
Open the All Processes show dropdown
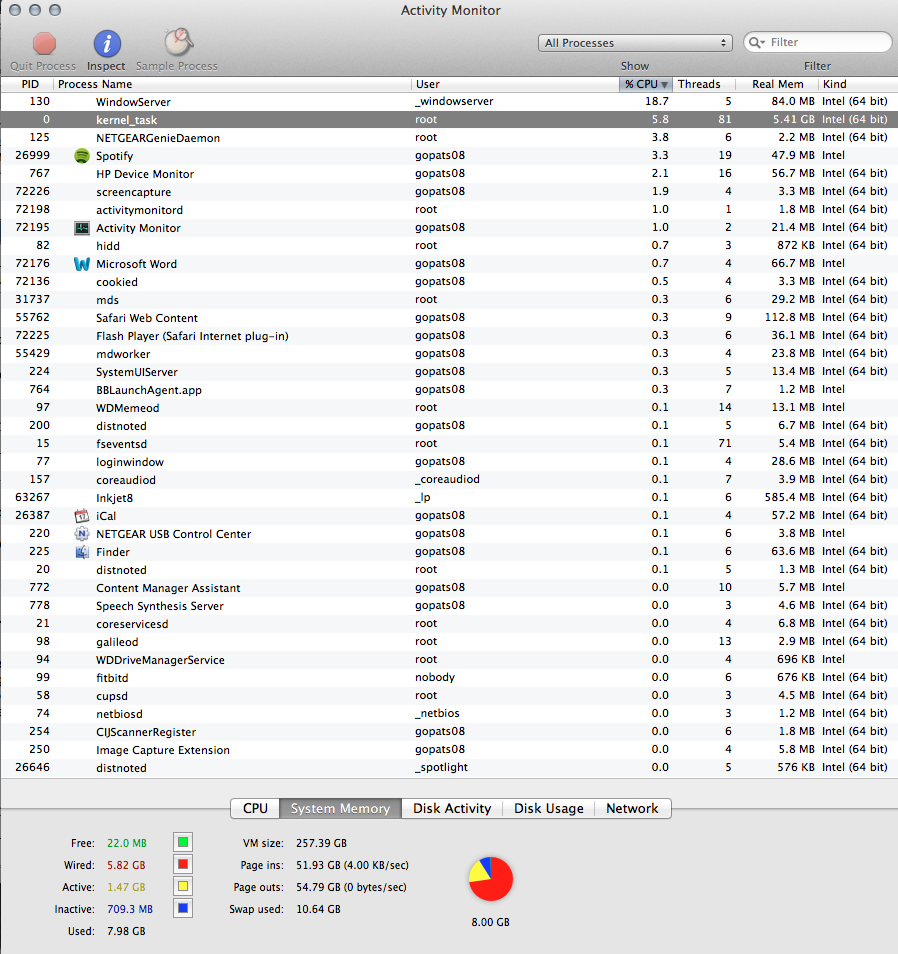(x=635, y=43)
